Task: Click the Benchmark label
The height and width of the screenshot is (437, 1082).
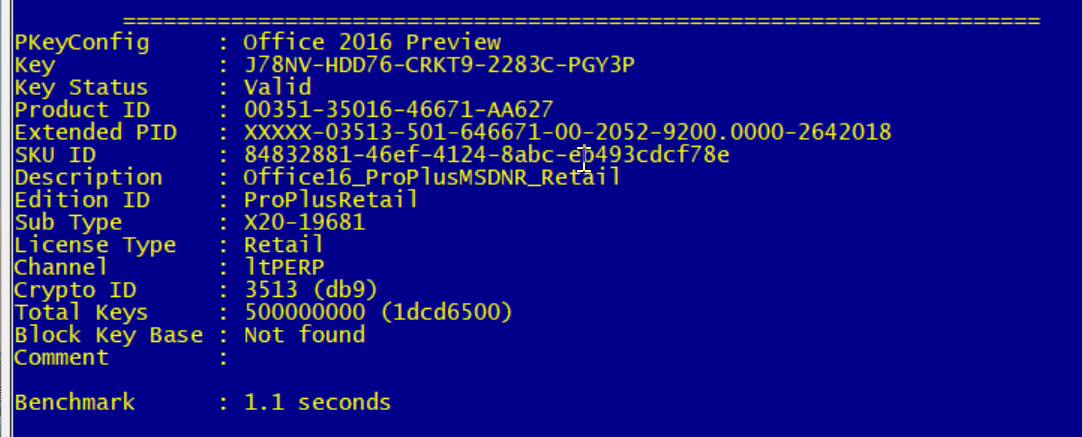Action: click(x=75, y=402)
